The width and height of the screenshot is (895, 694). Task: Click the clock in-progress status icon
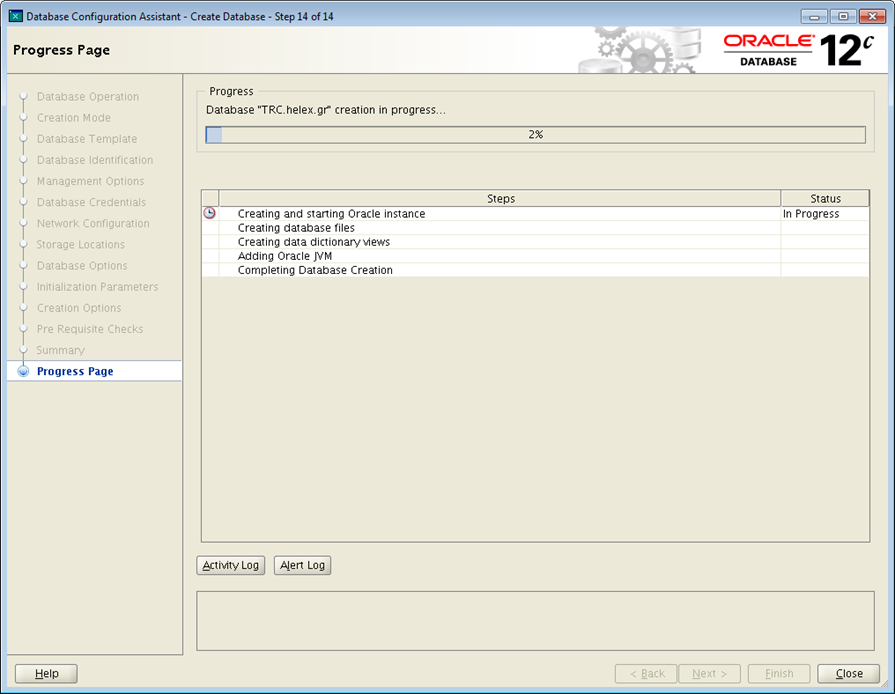tap(209, 213)
